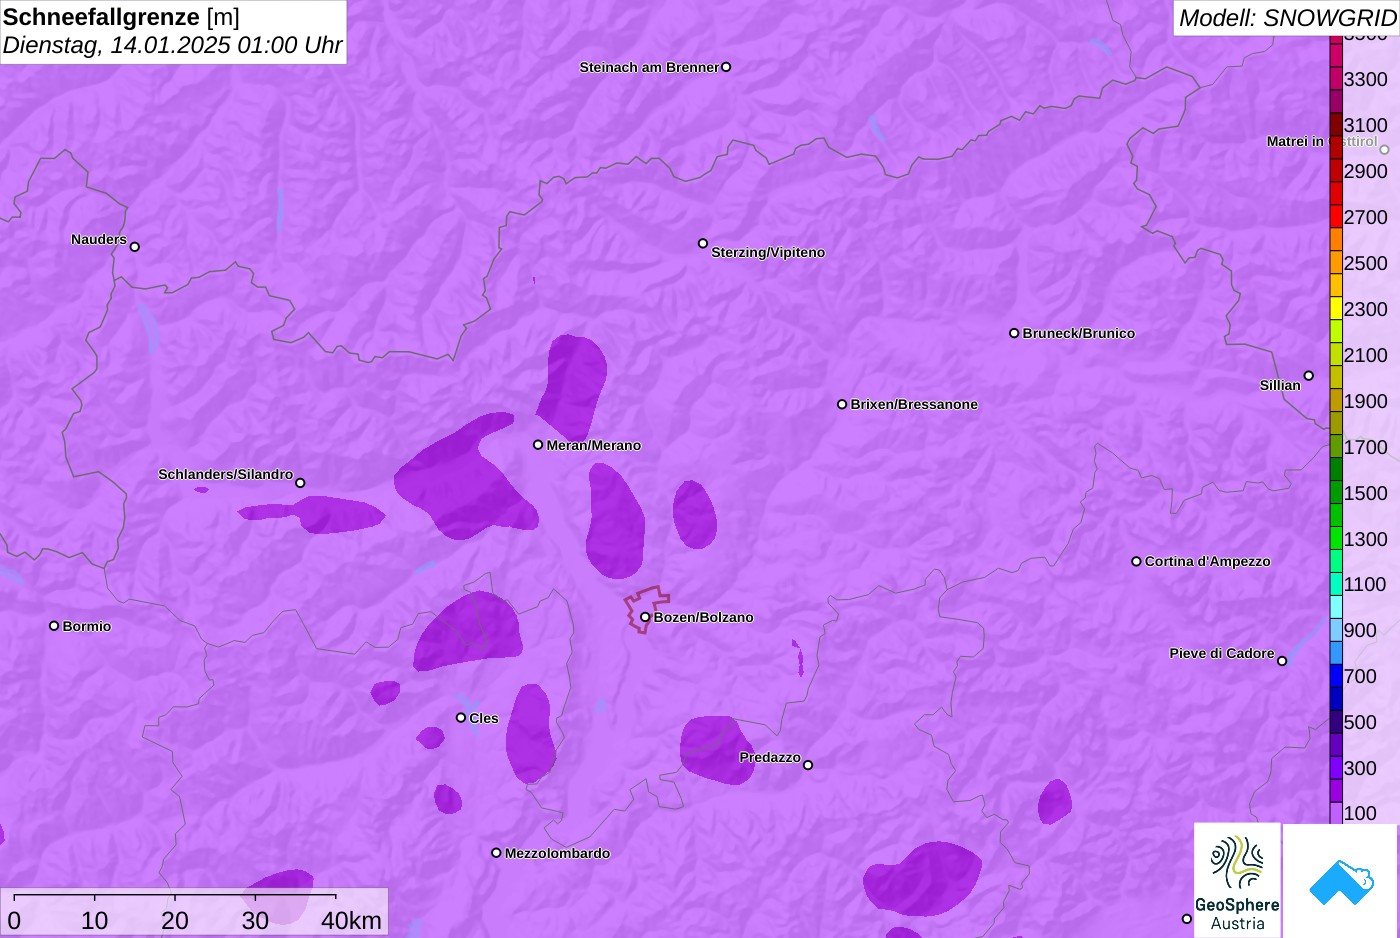The height and width of the screenshot is (938, 1400).
Task: Select the dark red swatch beside 3100
Action: click(x=1336, y=125)
